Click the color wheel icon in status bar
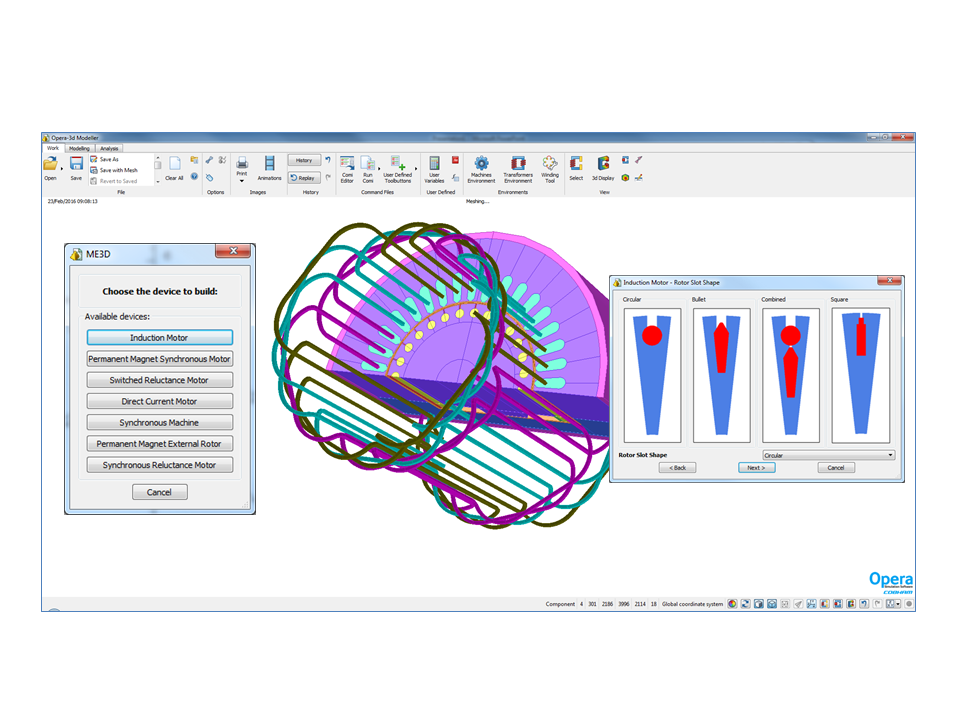This screenshot has height=720, width=960. point(732,604)
